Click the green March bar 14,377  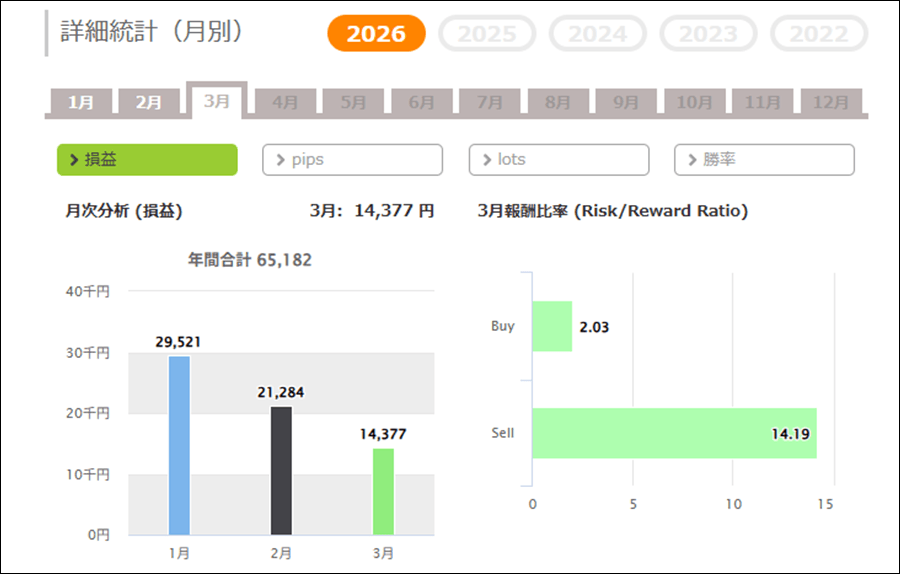point(383,491)
